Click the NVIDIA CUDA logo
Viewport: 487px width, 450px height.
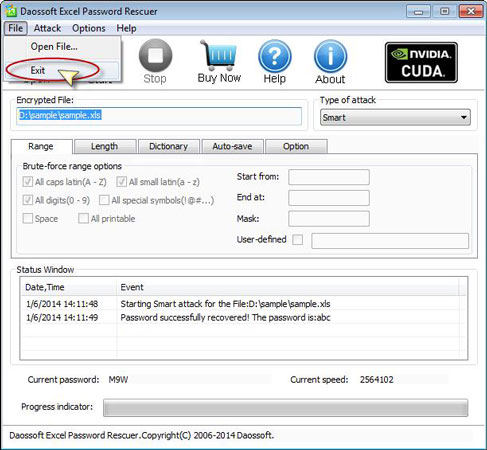point(421,62)
